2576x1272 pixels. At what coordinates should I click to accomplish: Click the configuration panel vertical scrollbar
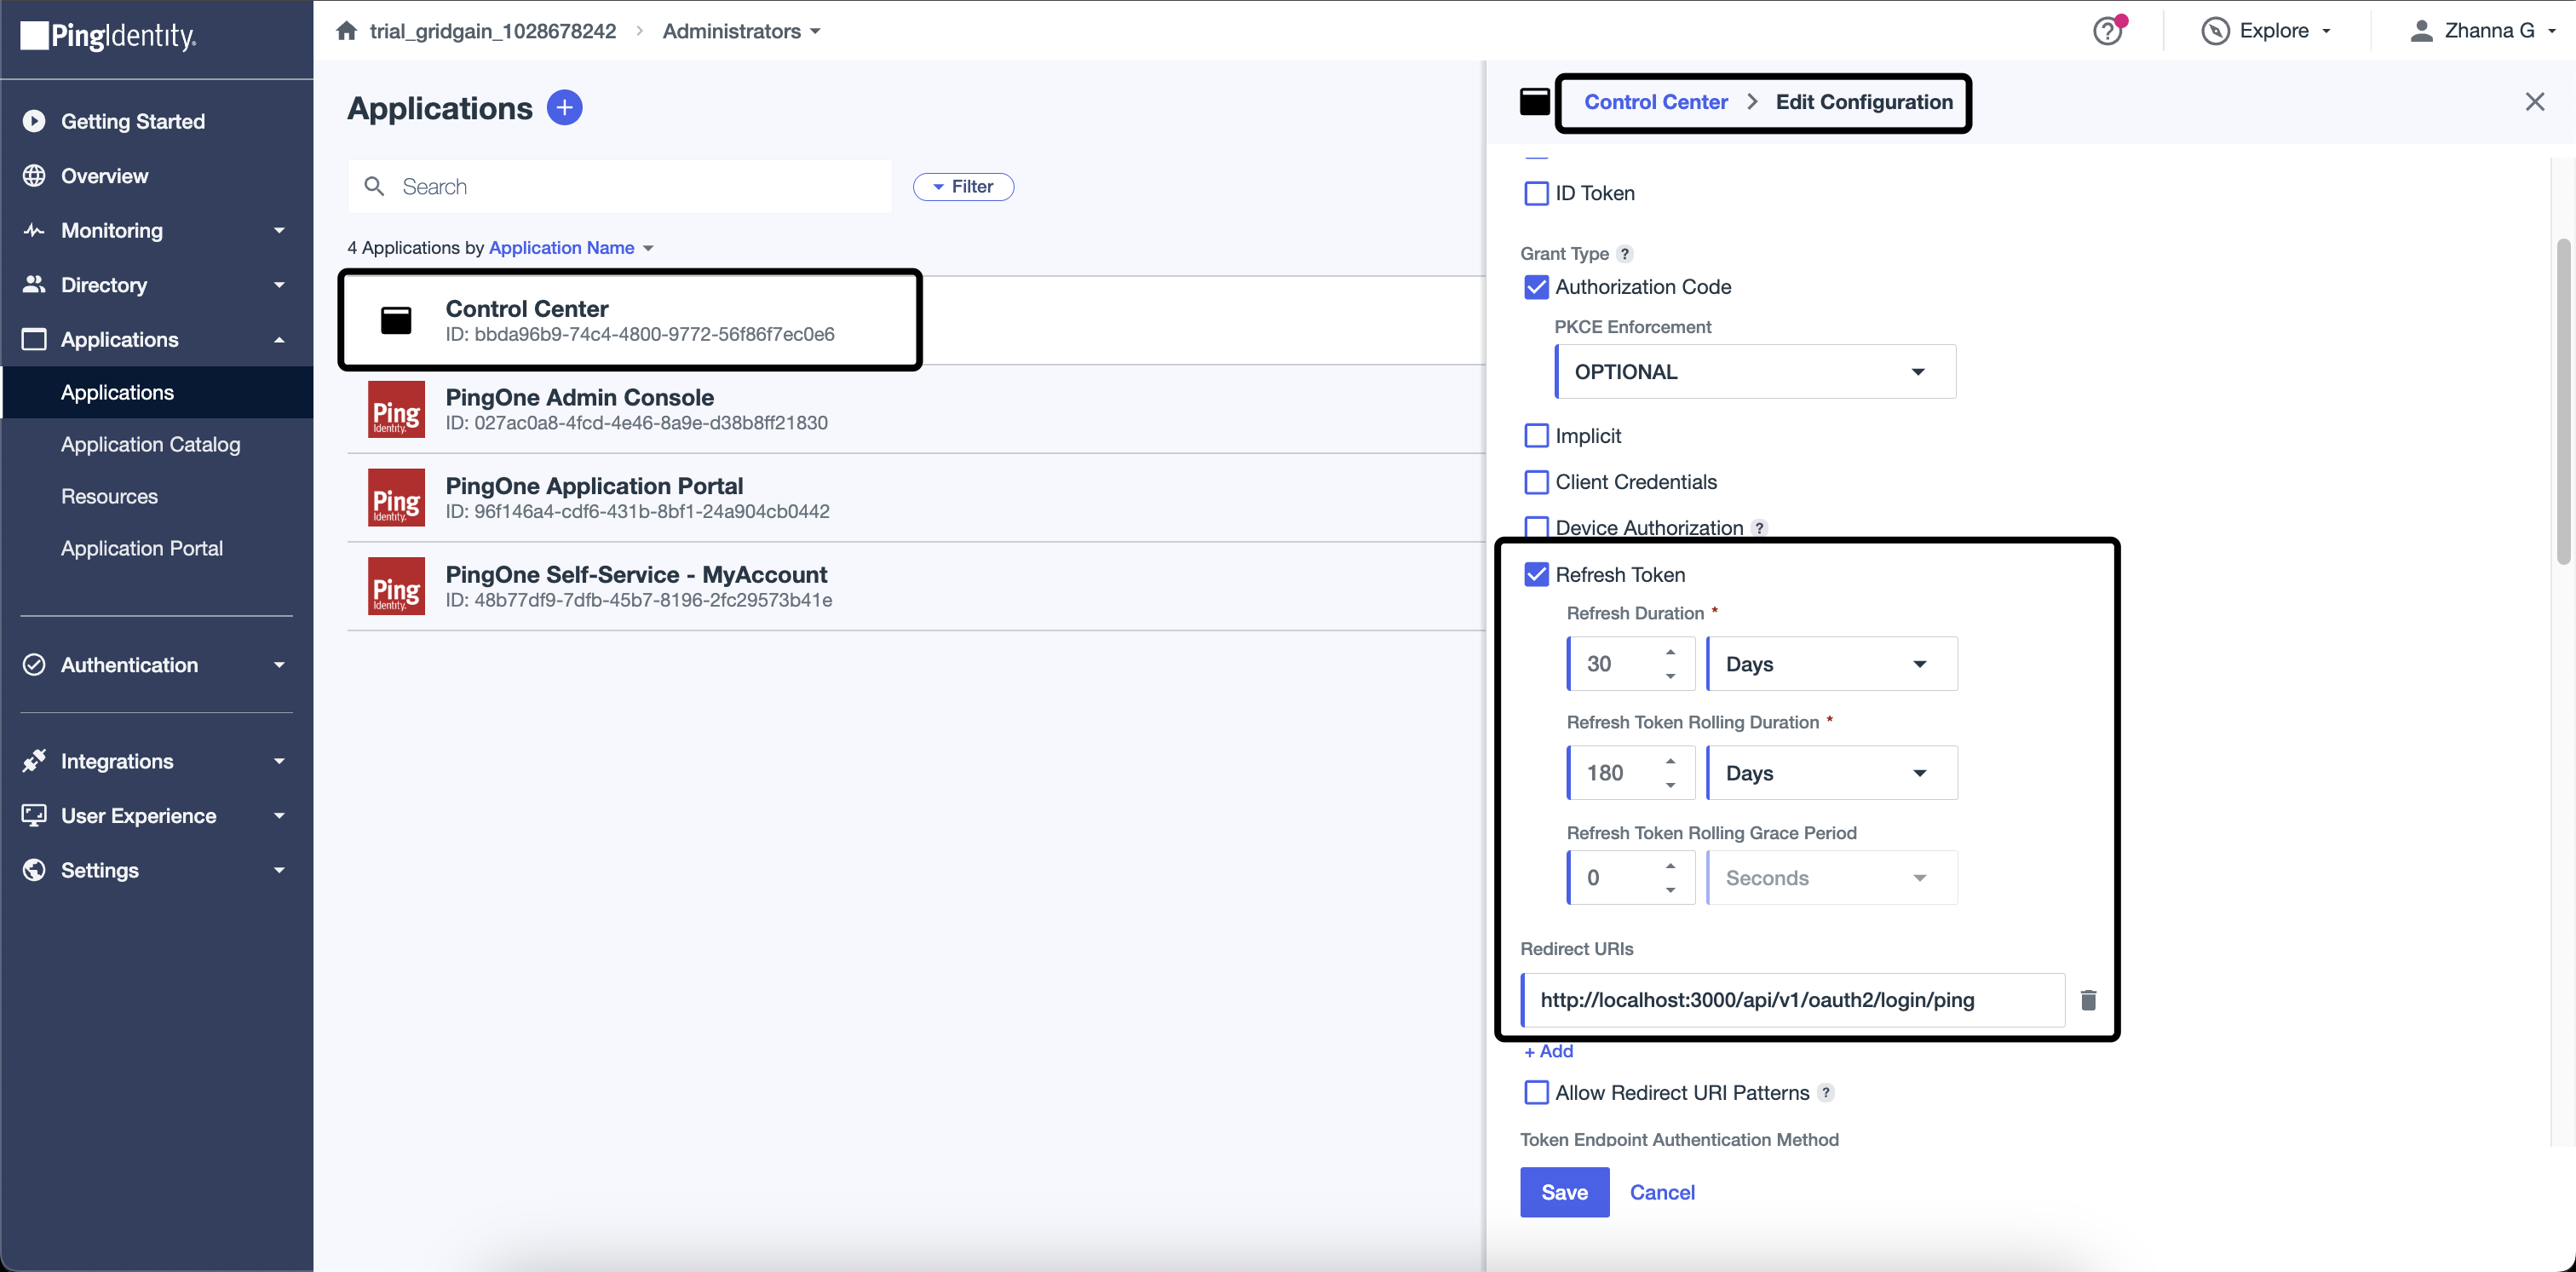[2566, 400]
